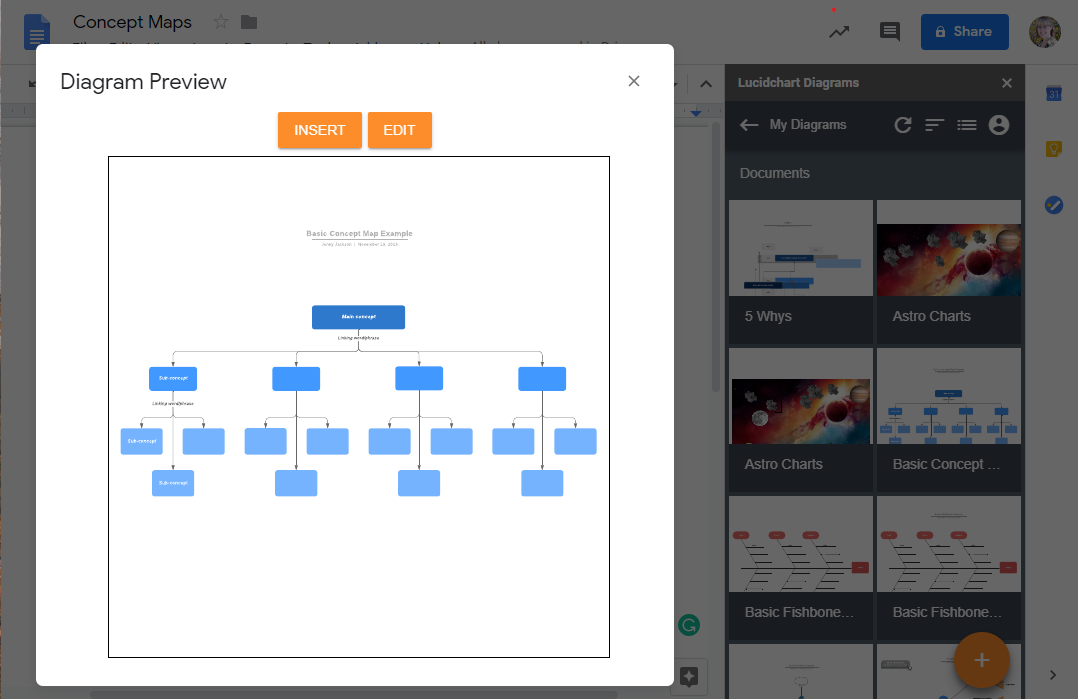
Task: Click the Share button
Action: pyautogui.click(x=964, y=31)
